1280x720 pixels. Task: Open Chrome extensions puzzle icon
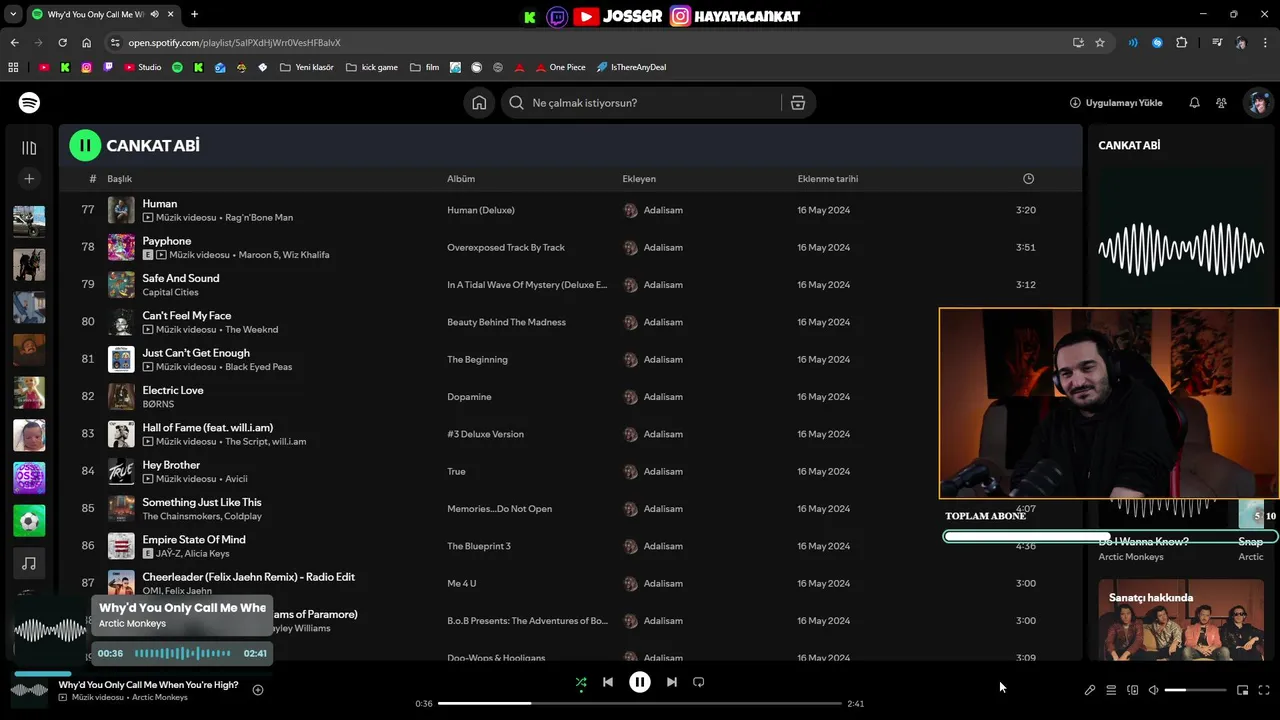coord(1182,43)
